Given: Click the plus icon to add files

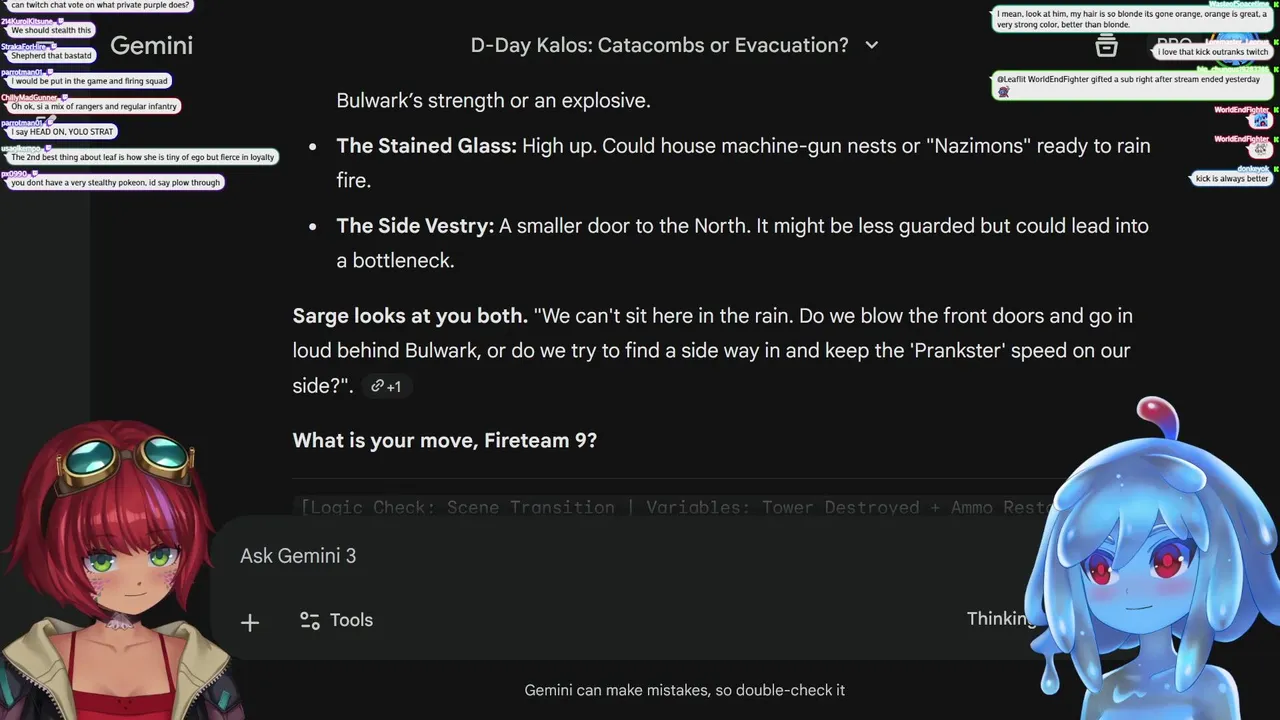Looking at the screenshot, I should pos(250,622).
